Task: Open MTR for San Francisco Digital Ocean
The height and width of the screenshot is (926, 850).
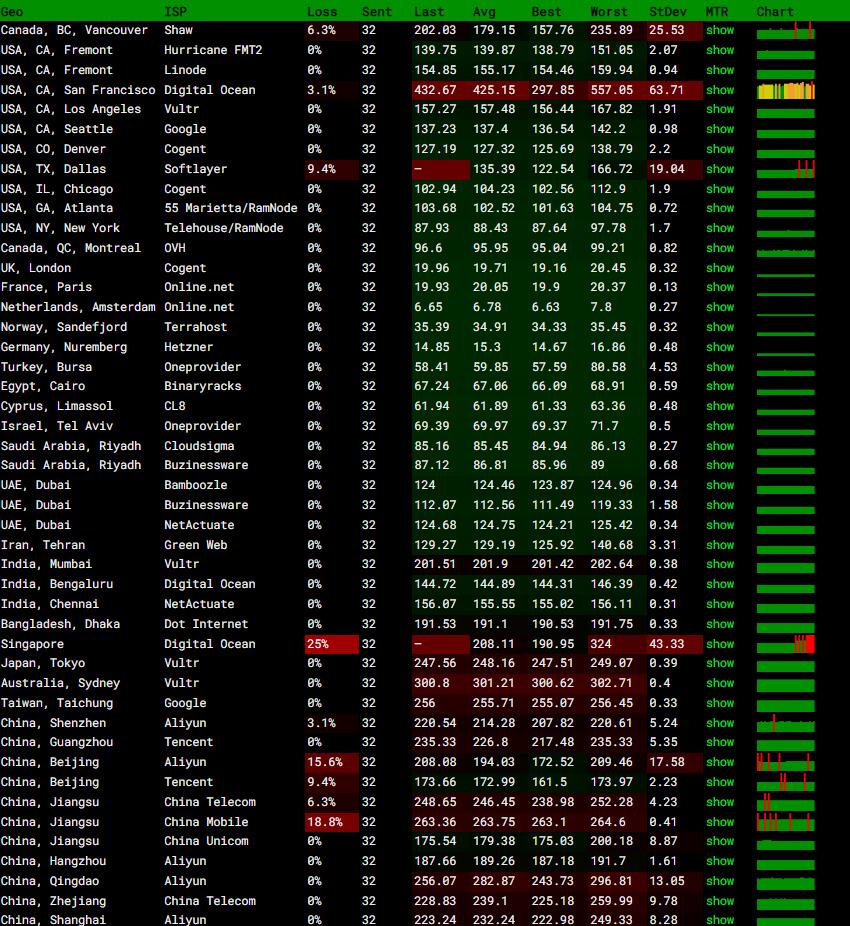Action: coord(720,90)
